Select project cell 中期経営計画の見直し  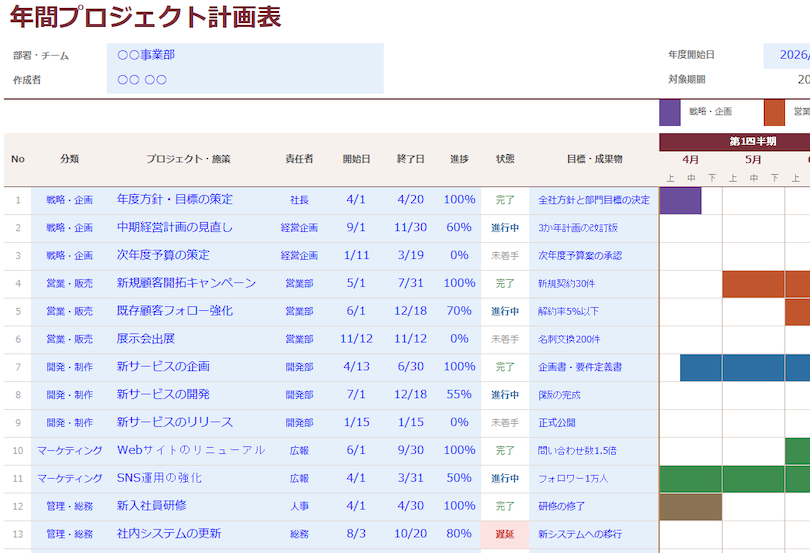(x=190, y=228)
